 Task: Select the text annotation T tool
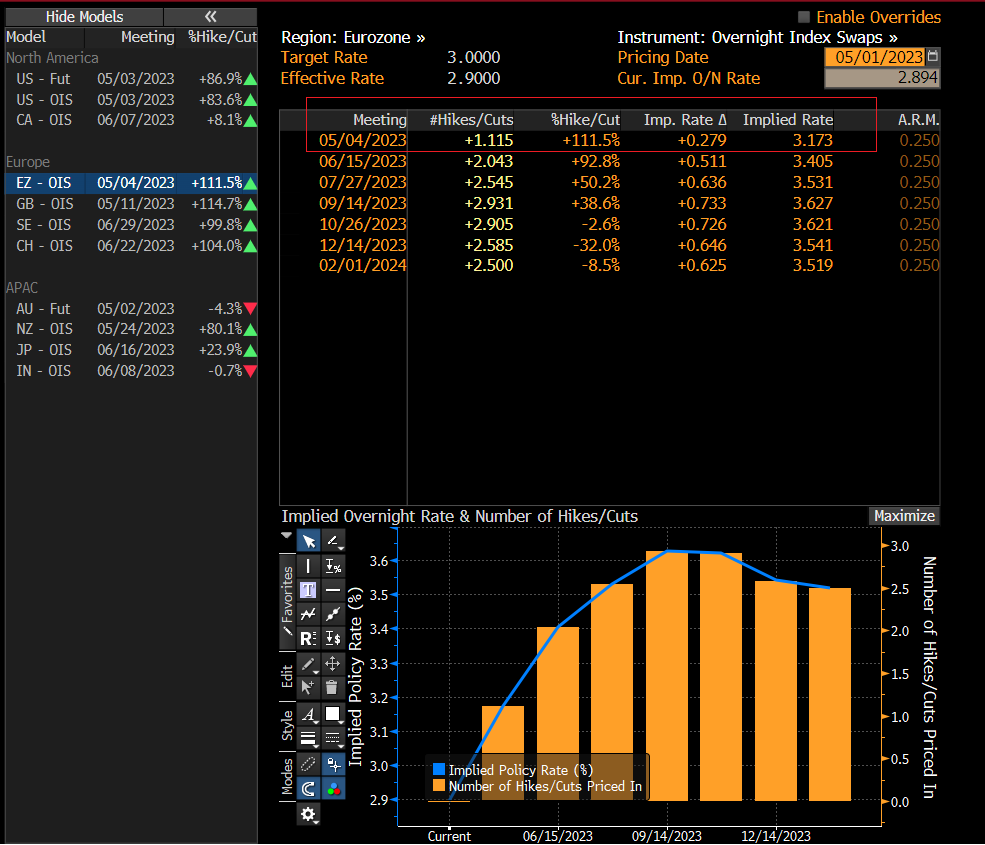pyautogui.click(x=308, y=590)
